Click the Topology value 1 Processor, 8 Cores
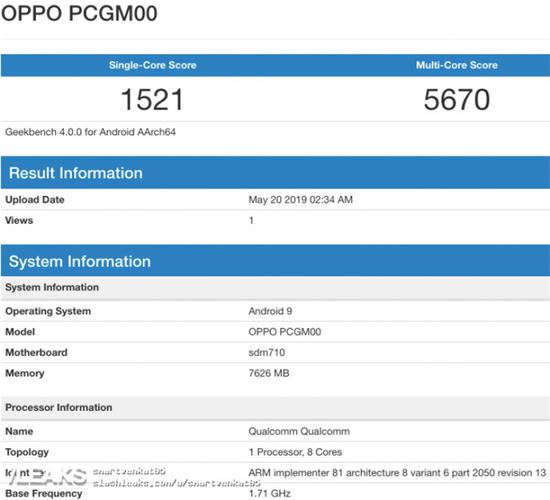Viewport: 550px width, 500px height. click(x=295, y=452)
